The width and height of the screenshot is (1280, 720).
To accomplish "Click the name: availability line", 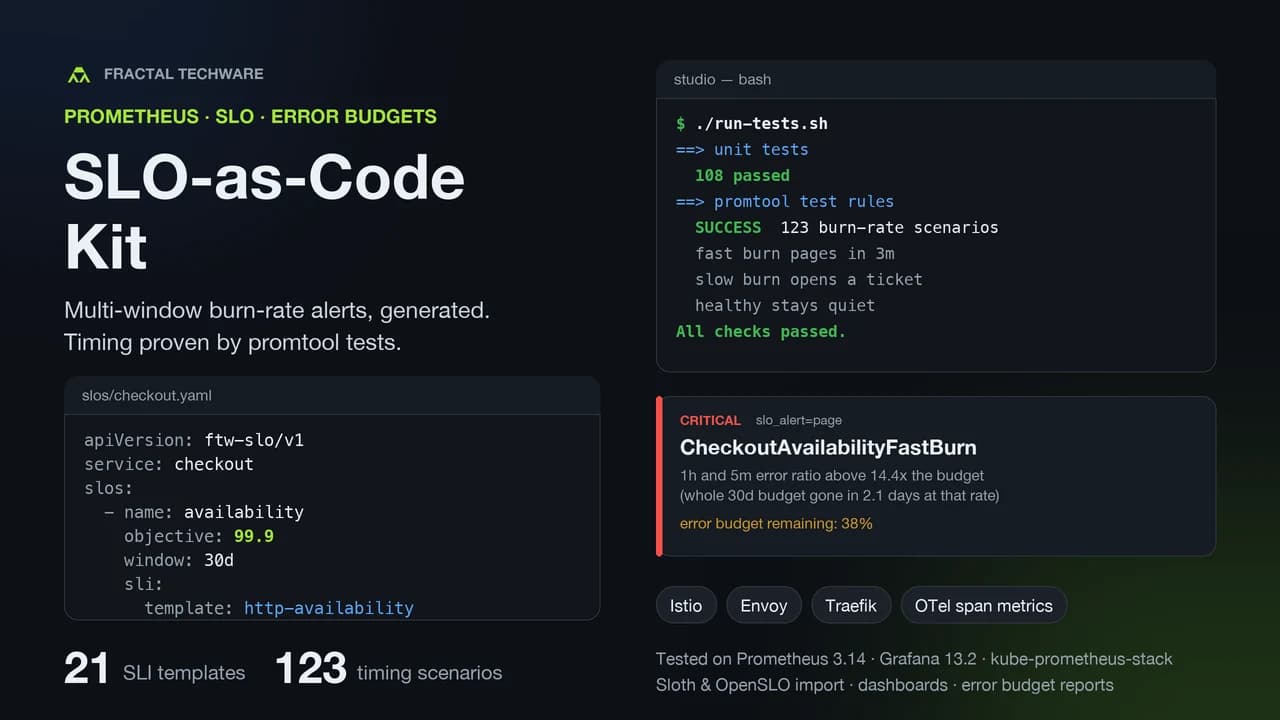I will point(204,512).
